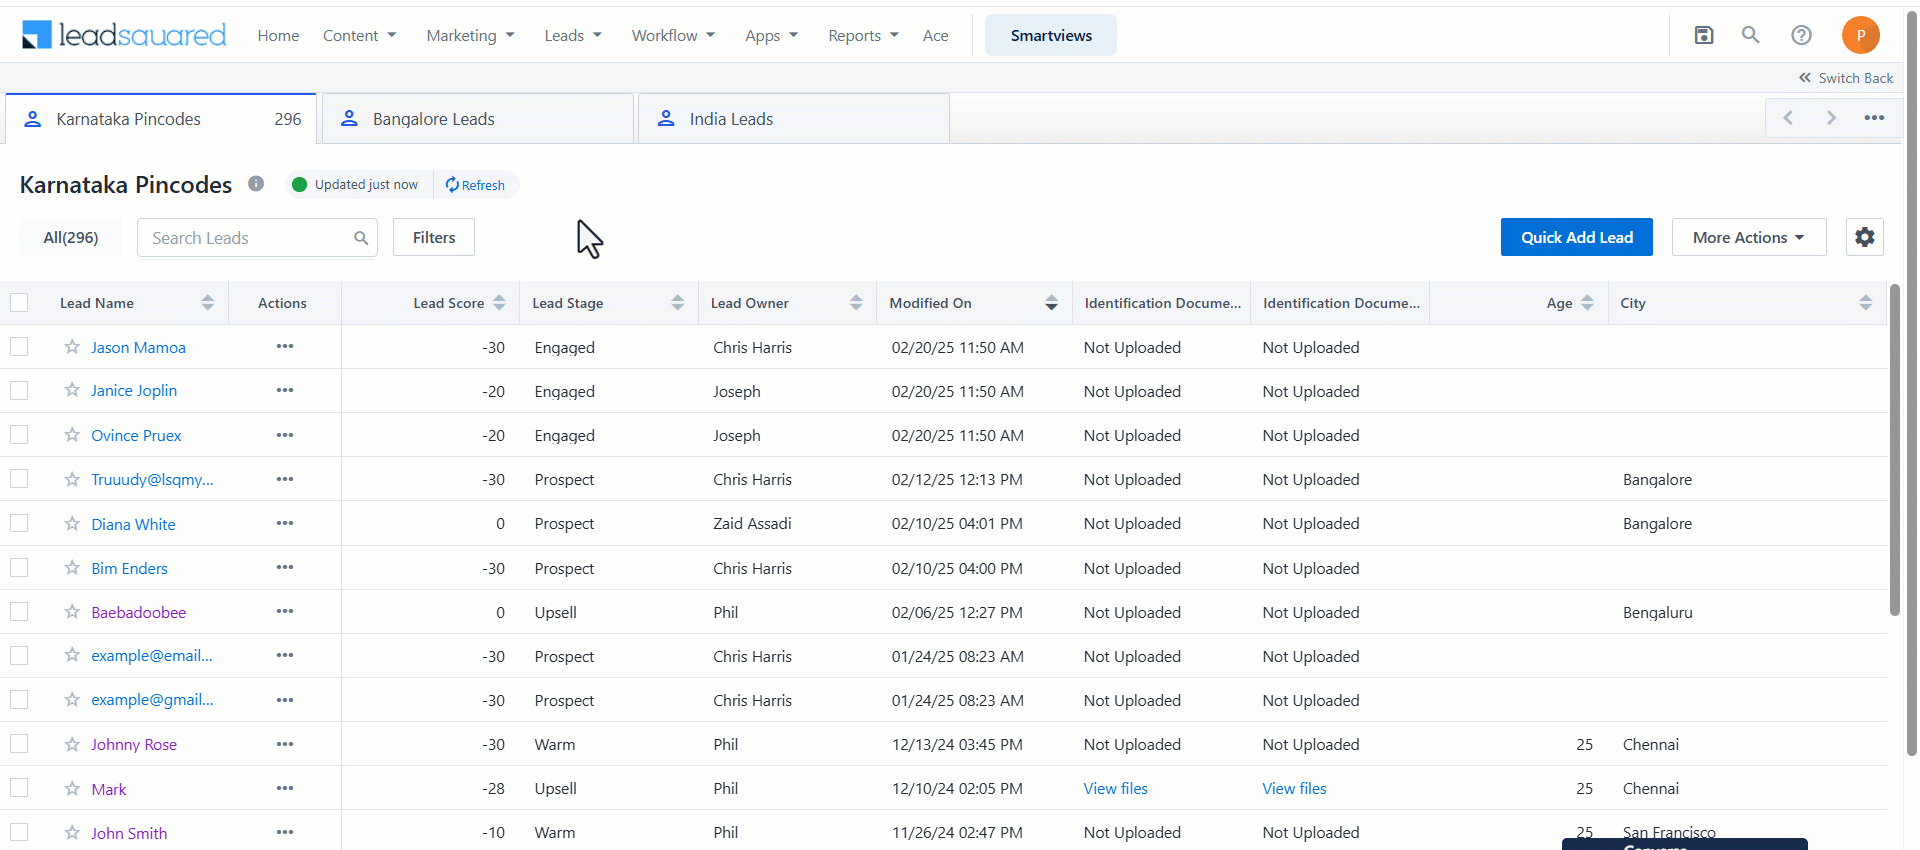
Task: Select the Janice Joplin row checkbox
Action: (19, 390)
